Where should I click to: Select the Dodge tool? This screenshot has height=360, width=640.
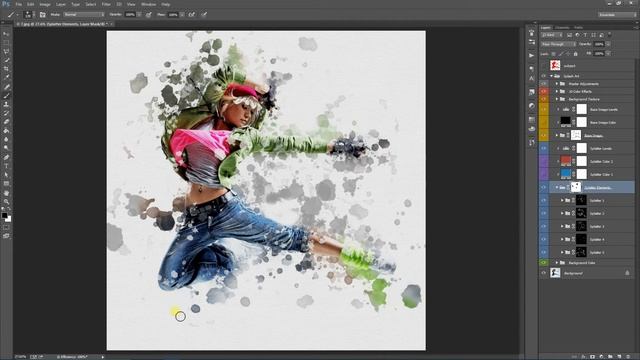6,148
